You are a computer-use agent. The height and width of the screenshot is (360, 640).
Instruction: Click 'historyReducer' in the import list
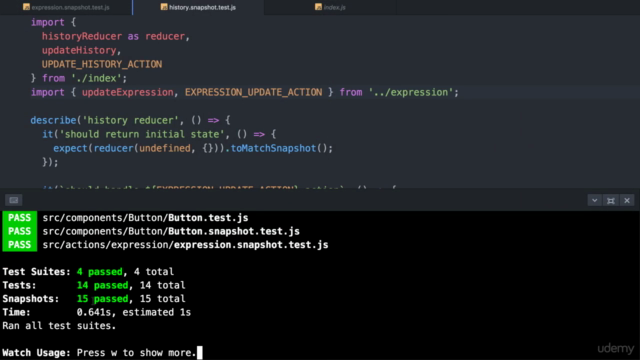(82, 36)
